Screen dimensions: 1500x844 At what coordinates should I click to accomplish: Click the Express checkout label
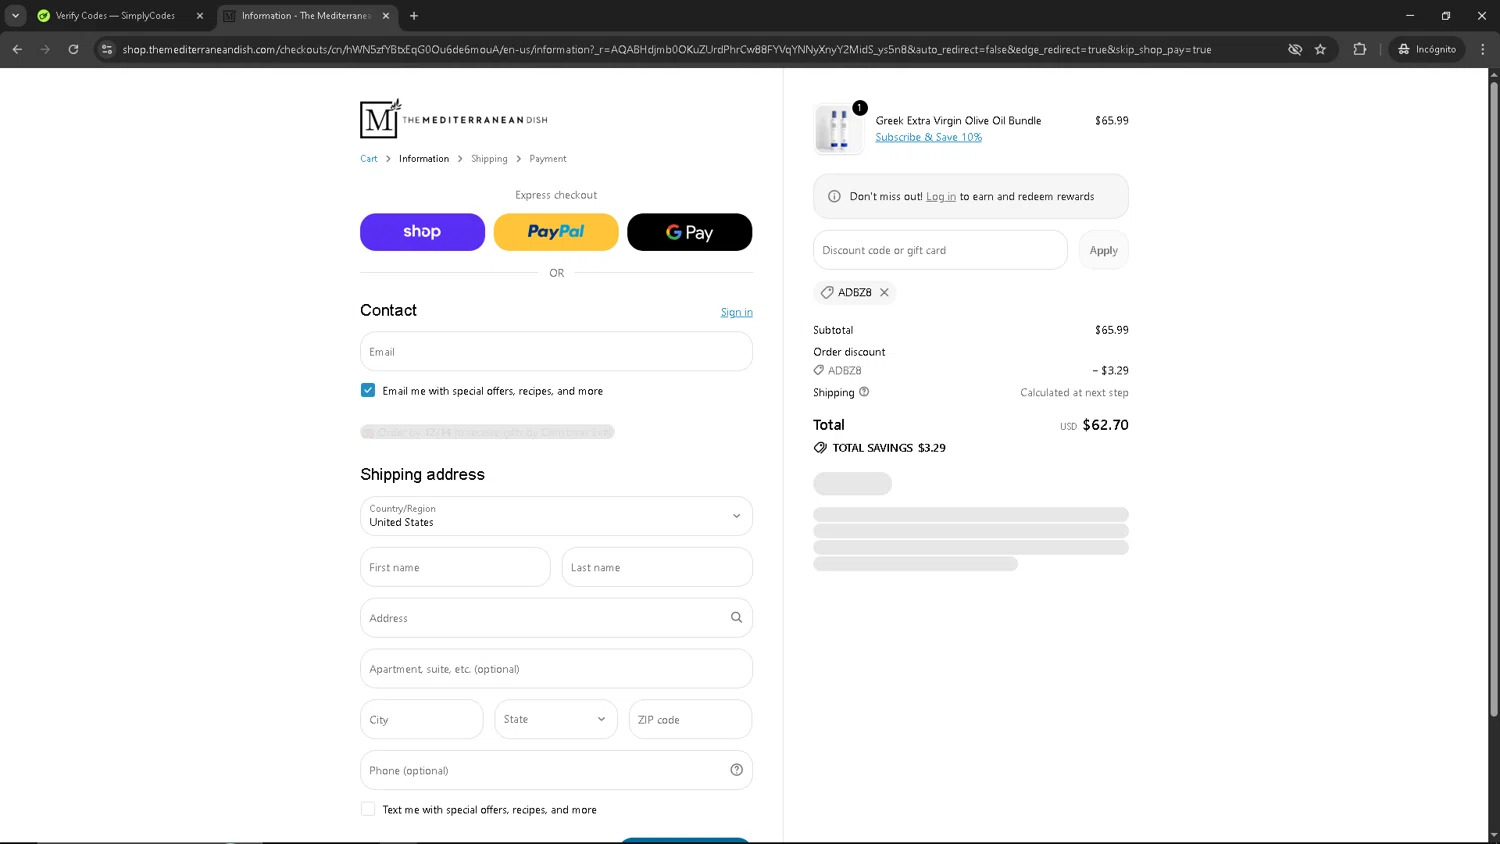click(556, 195)
